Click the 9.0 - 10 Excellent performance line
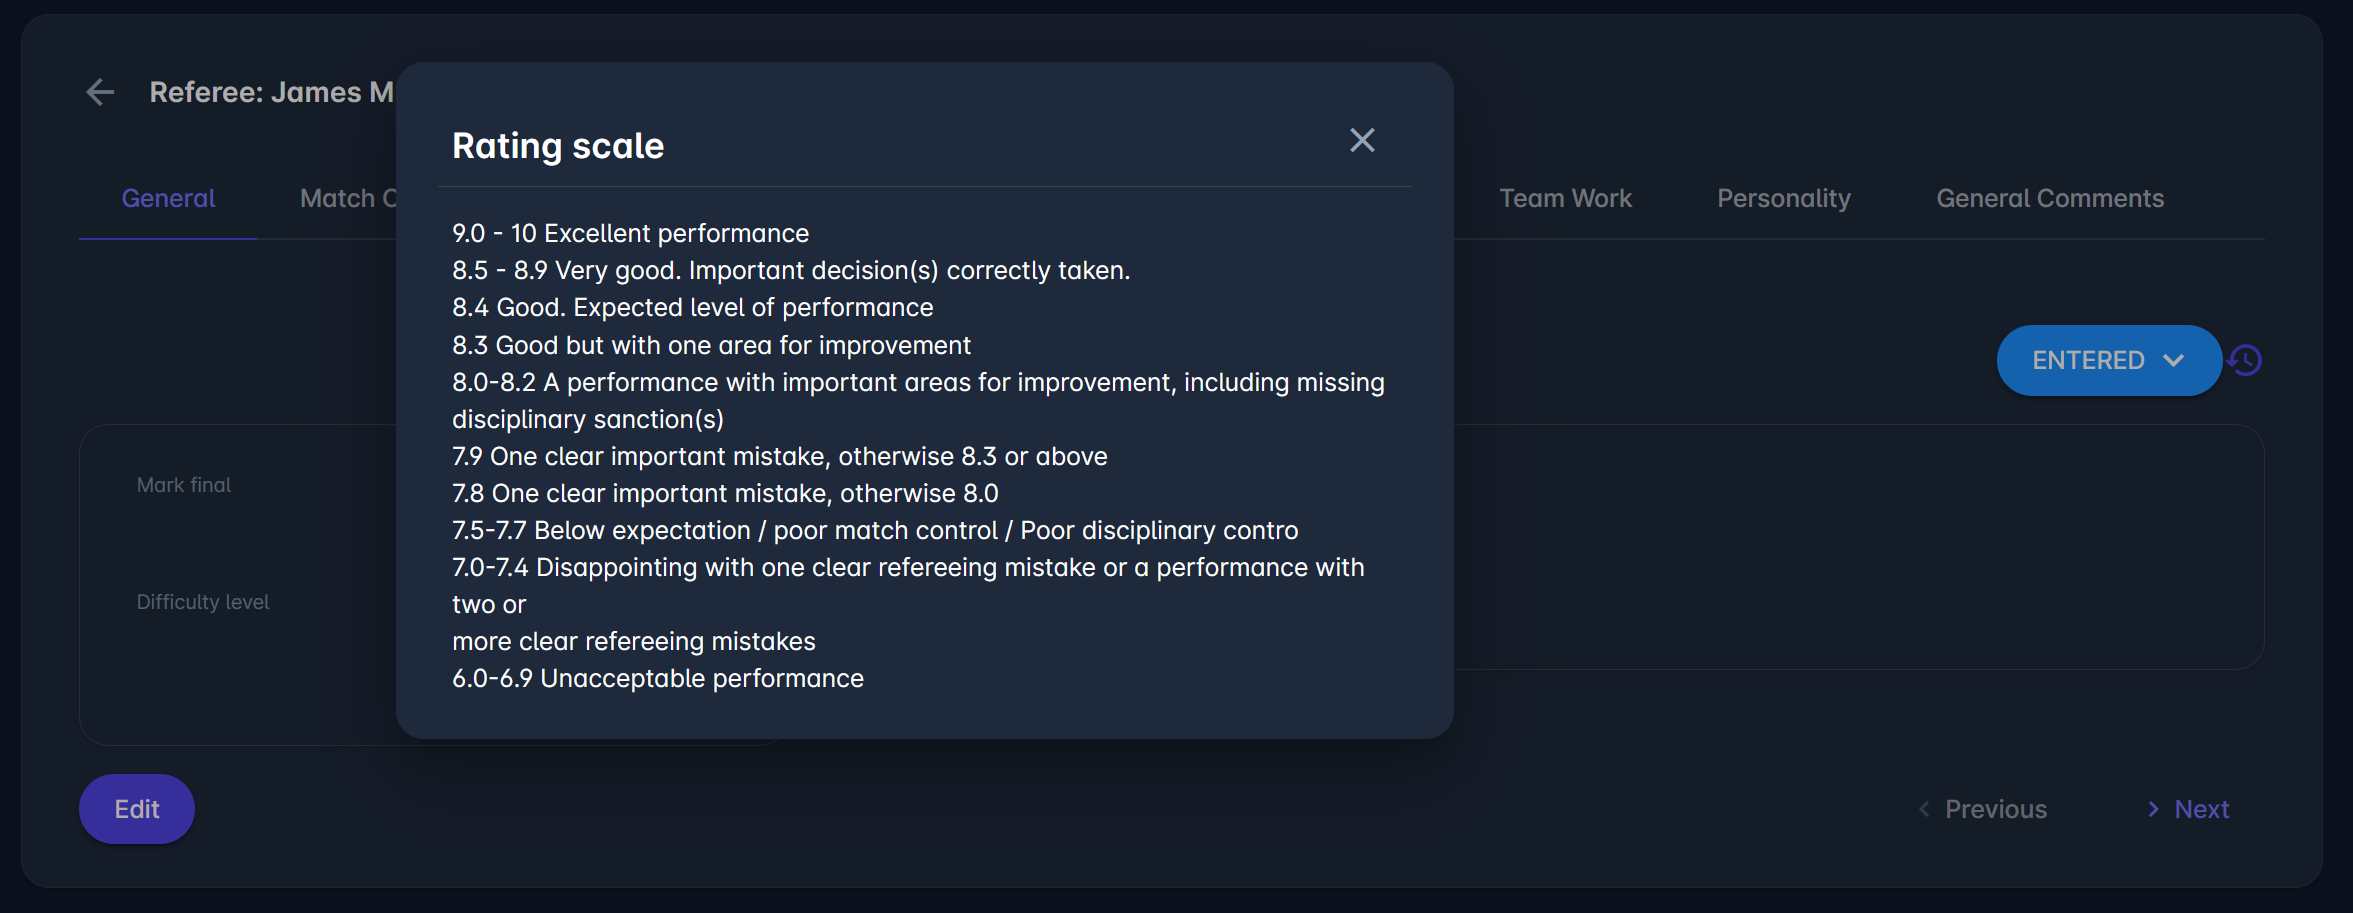The width and height of the screenshot is (2353, 913). (630, 234)
